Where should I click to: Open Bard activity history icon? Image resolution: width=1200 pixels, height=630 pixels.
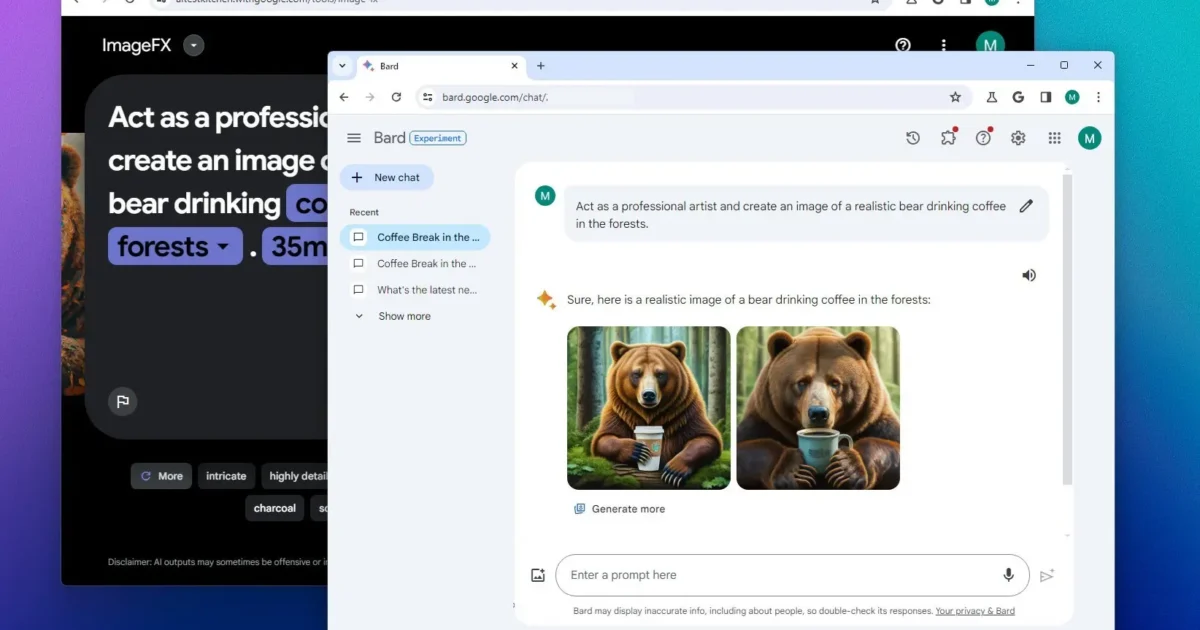[913, 138]
